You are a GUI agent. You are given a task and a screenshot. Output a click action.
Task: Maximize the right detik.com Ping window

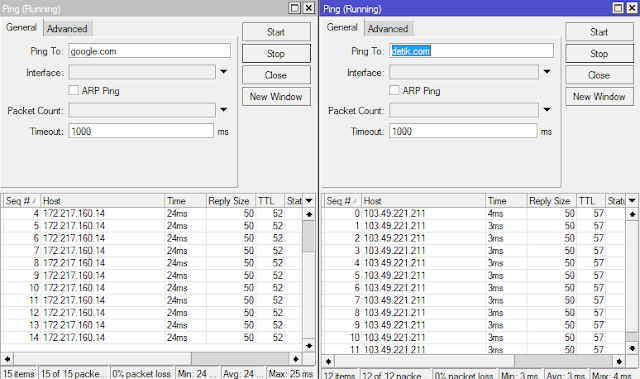pos(618,8)
